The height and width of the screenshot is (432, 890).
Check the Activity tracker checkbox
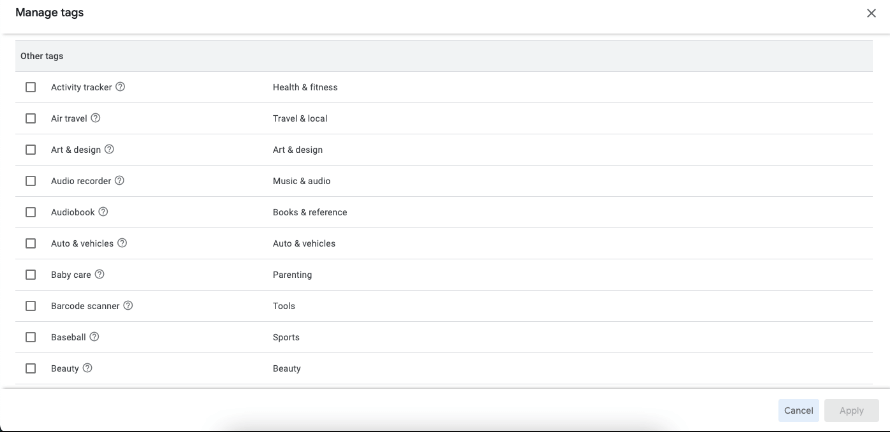click(31, 87)
